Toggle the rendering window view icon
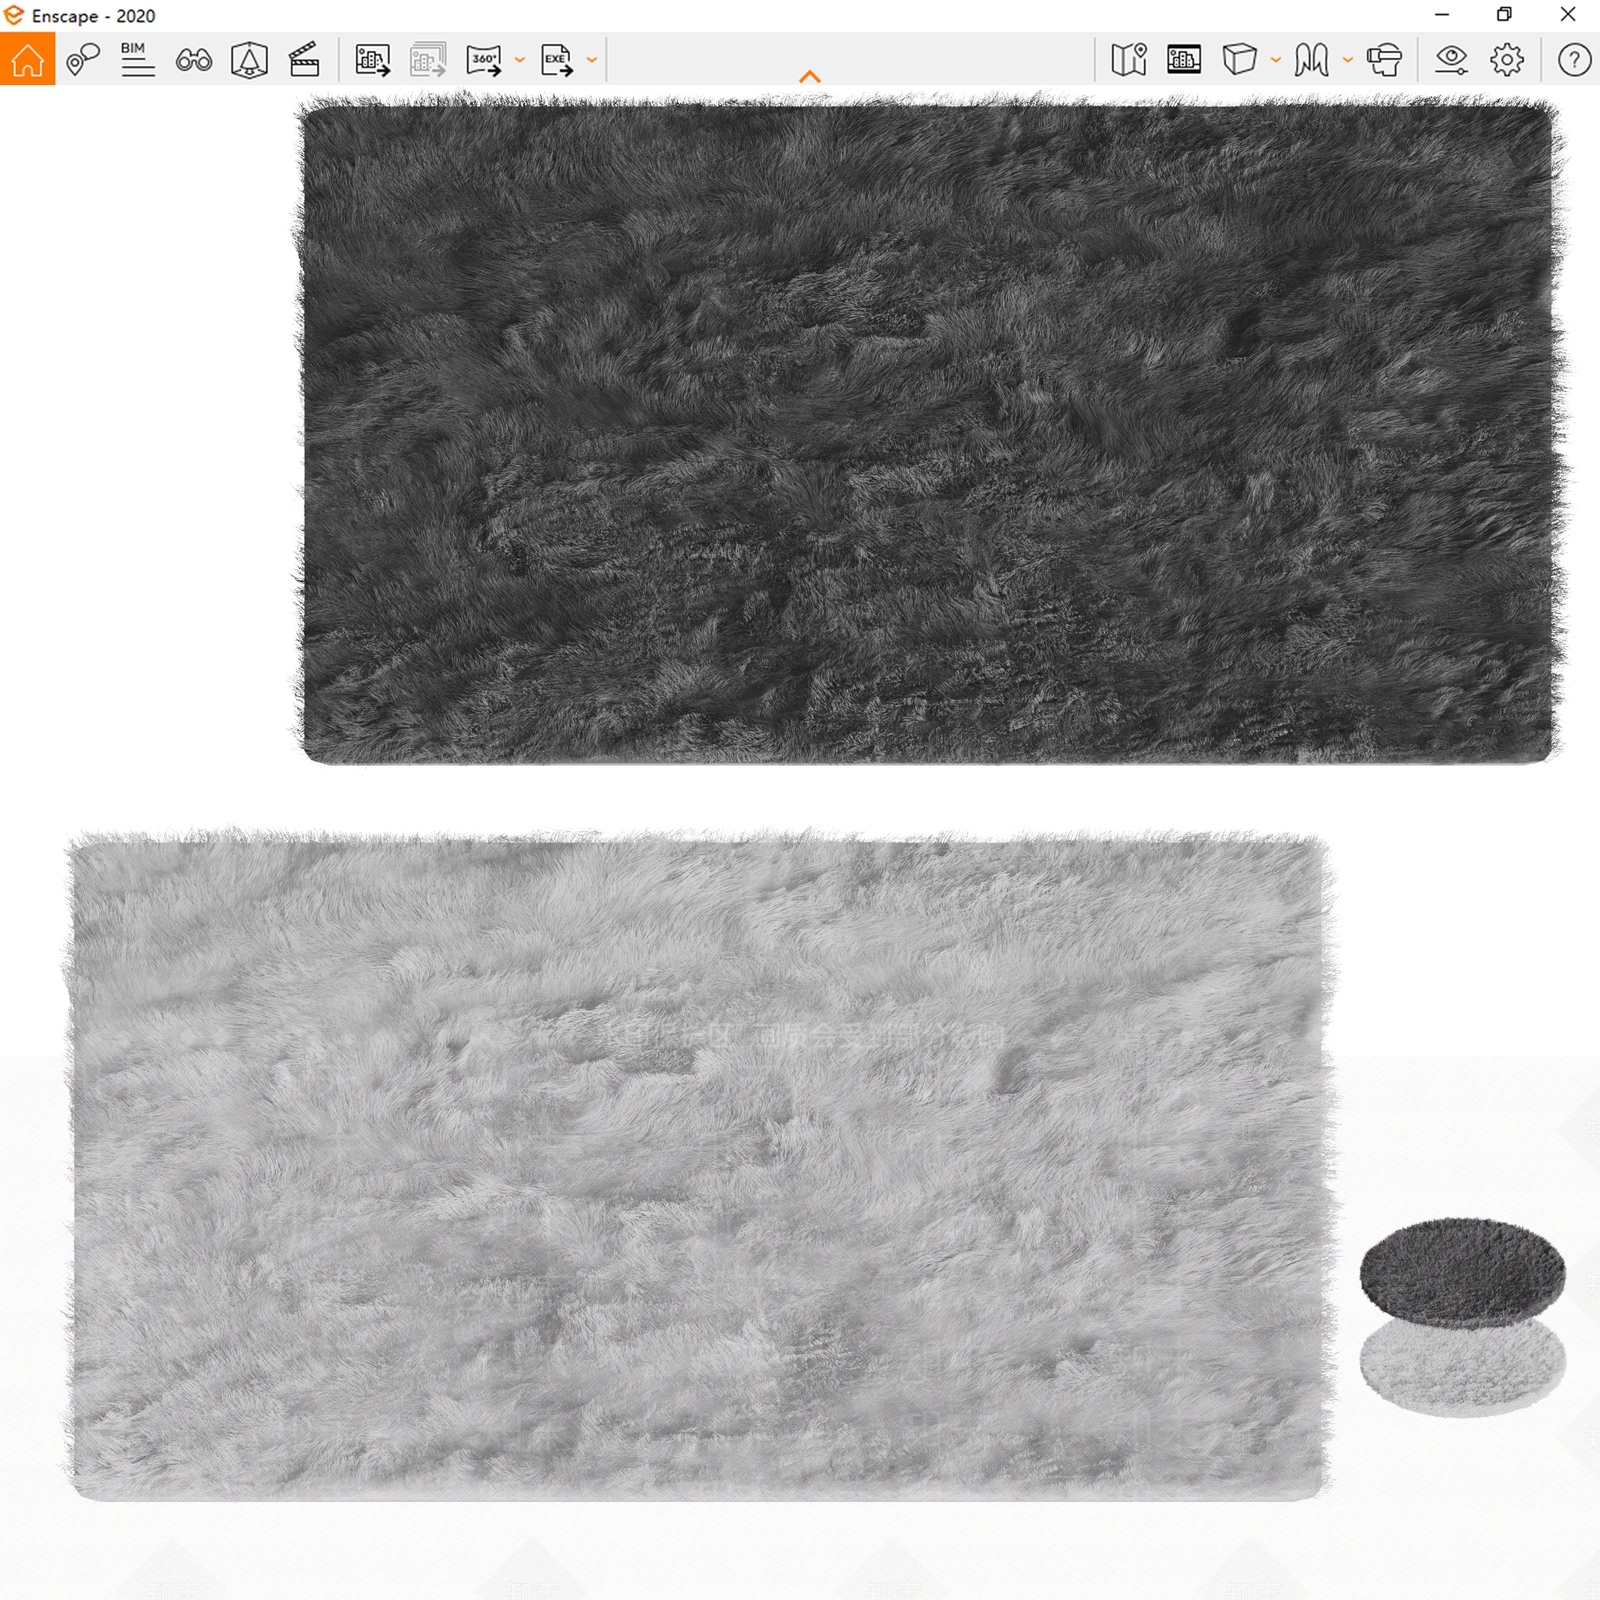This screenshot has width=1600, height=1600. (1184, 60)
